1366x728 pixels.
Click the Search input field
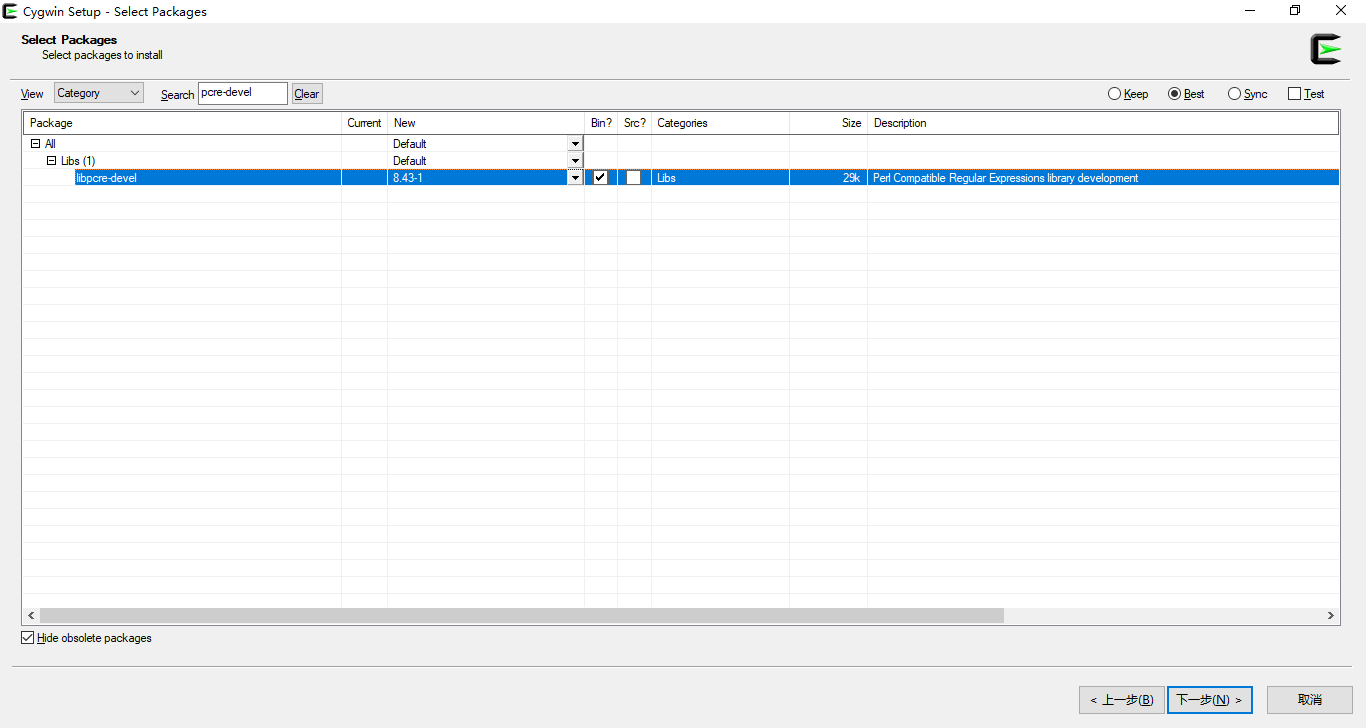(x=243, y=93)
